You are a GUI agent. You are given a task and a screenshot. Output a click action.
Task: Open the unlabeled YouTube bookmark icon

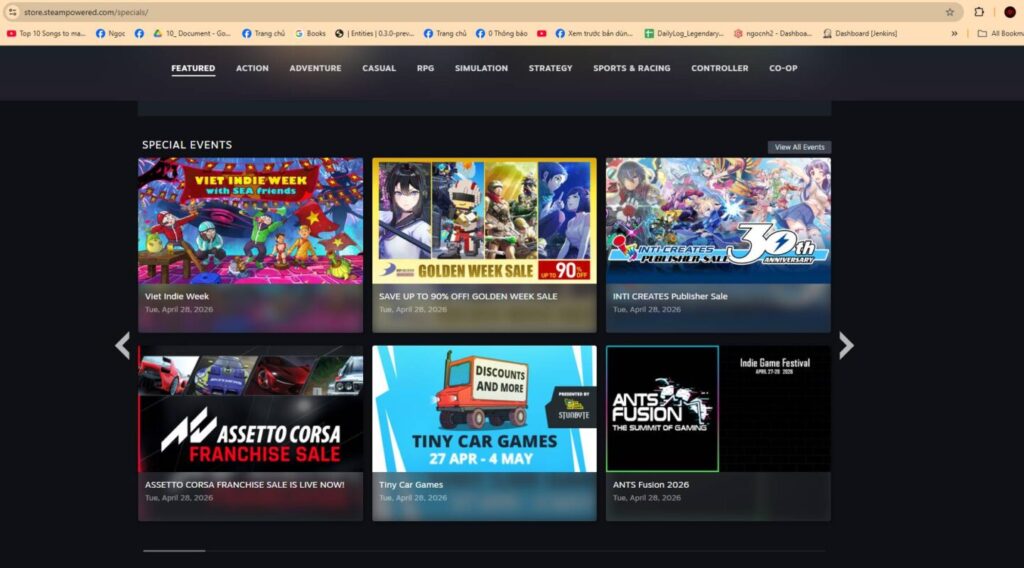click(541, 33)
